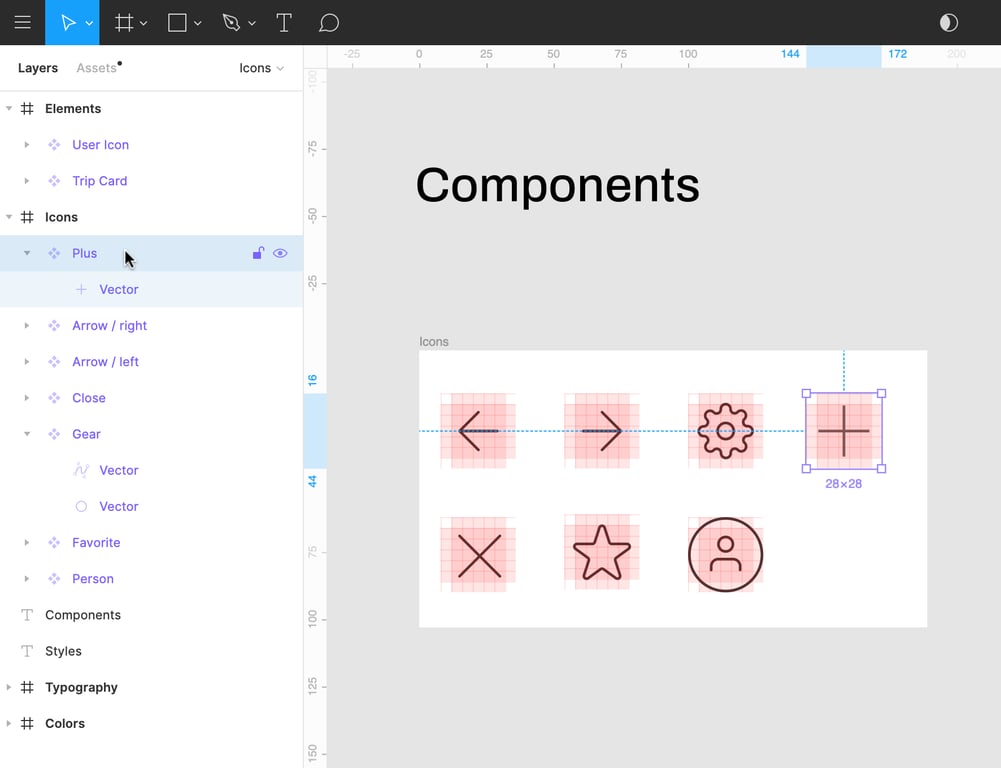
Task: Select the Pen tool
Action: point(232,23)
